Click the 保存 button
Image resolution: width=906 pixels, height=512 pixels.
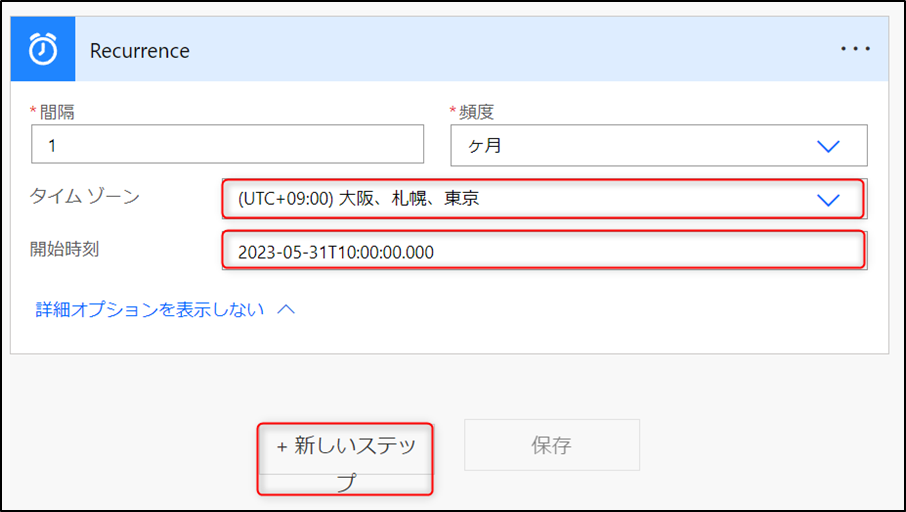pos(552,445)
